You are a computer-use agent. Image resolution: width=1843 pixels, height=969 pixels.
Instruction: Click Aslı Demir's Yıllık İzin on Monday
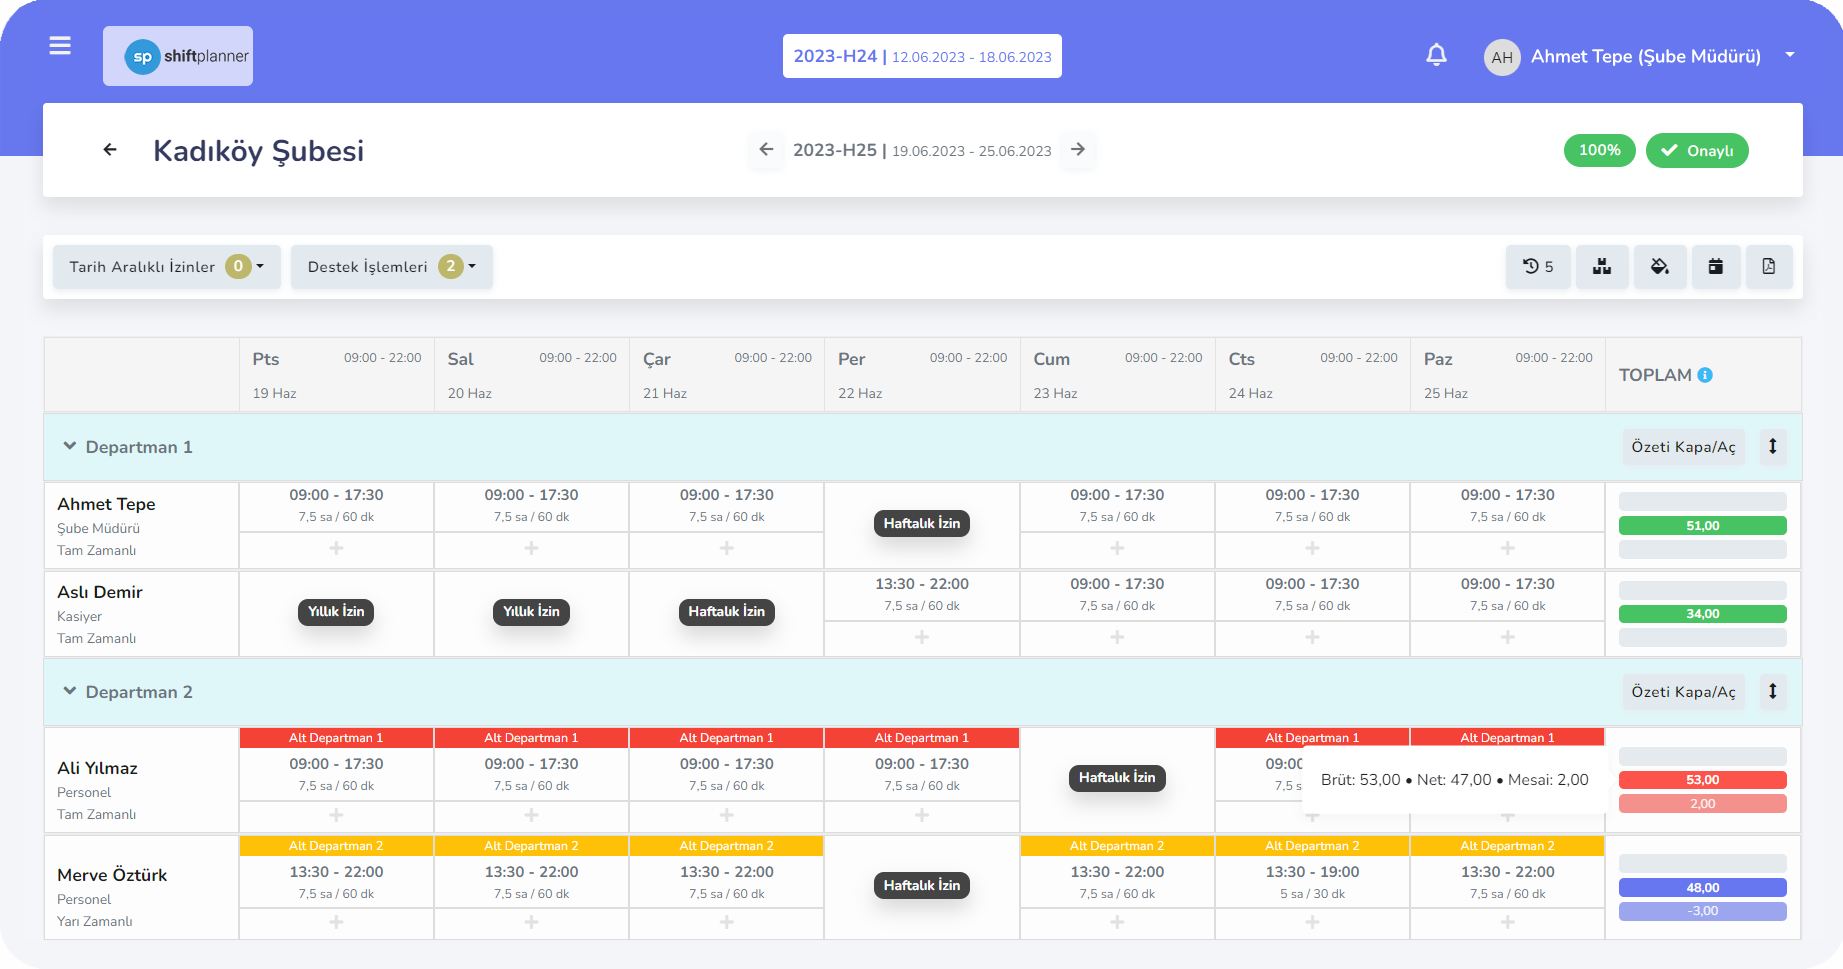click(x=336, y=612)
